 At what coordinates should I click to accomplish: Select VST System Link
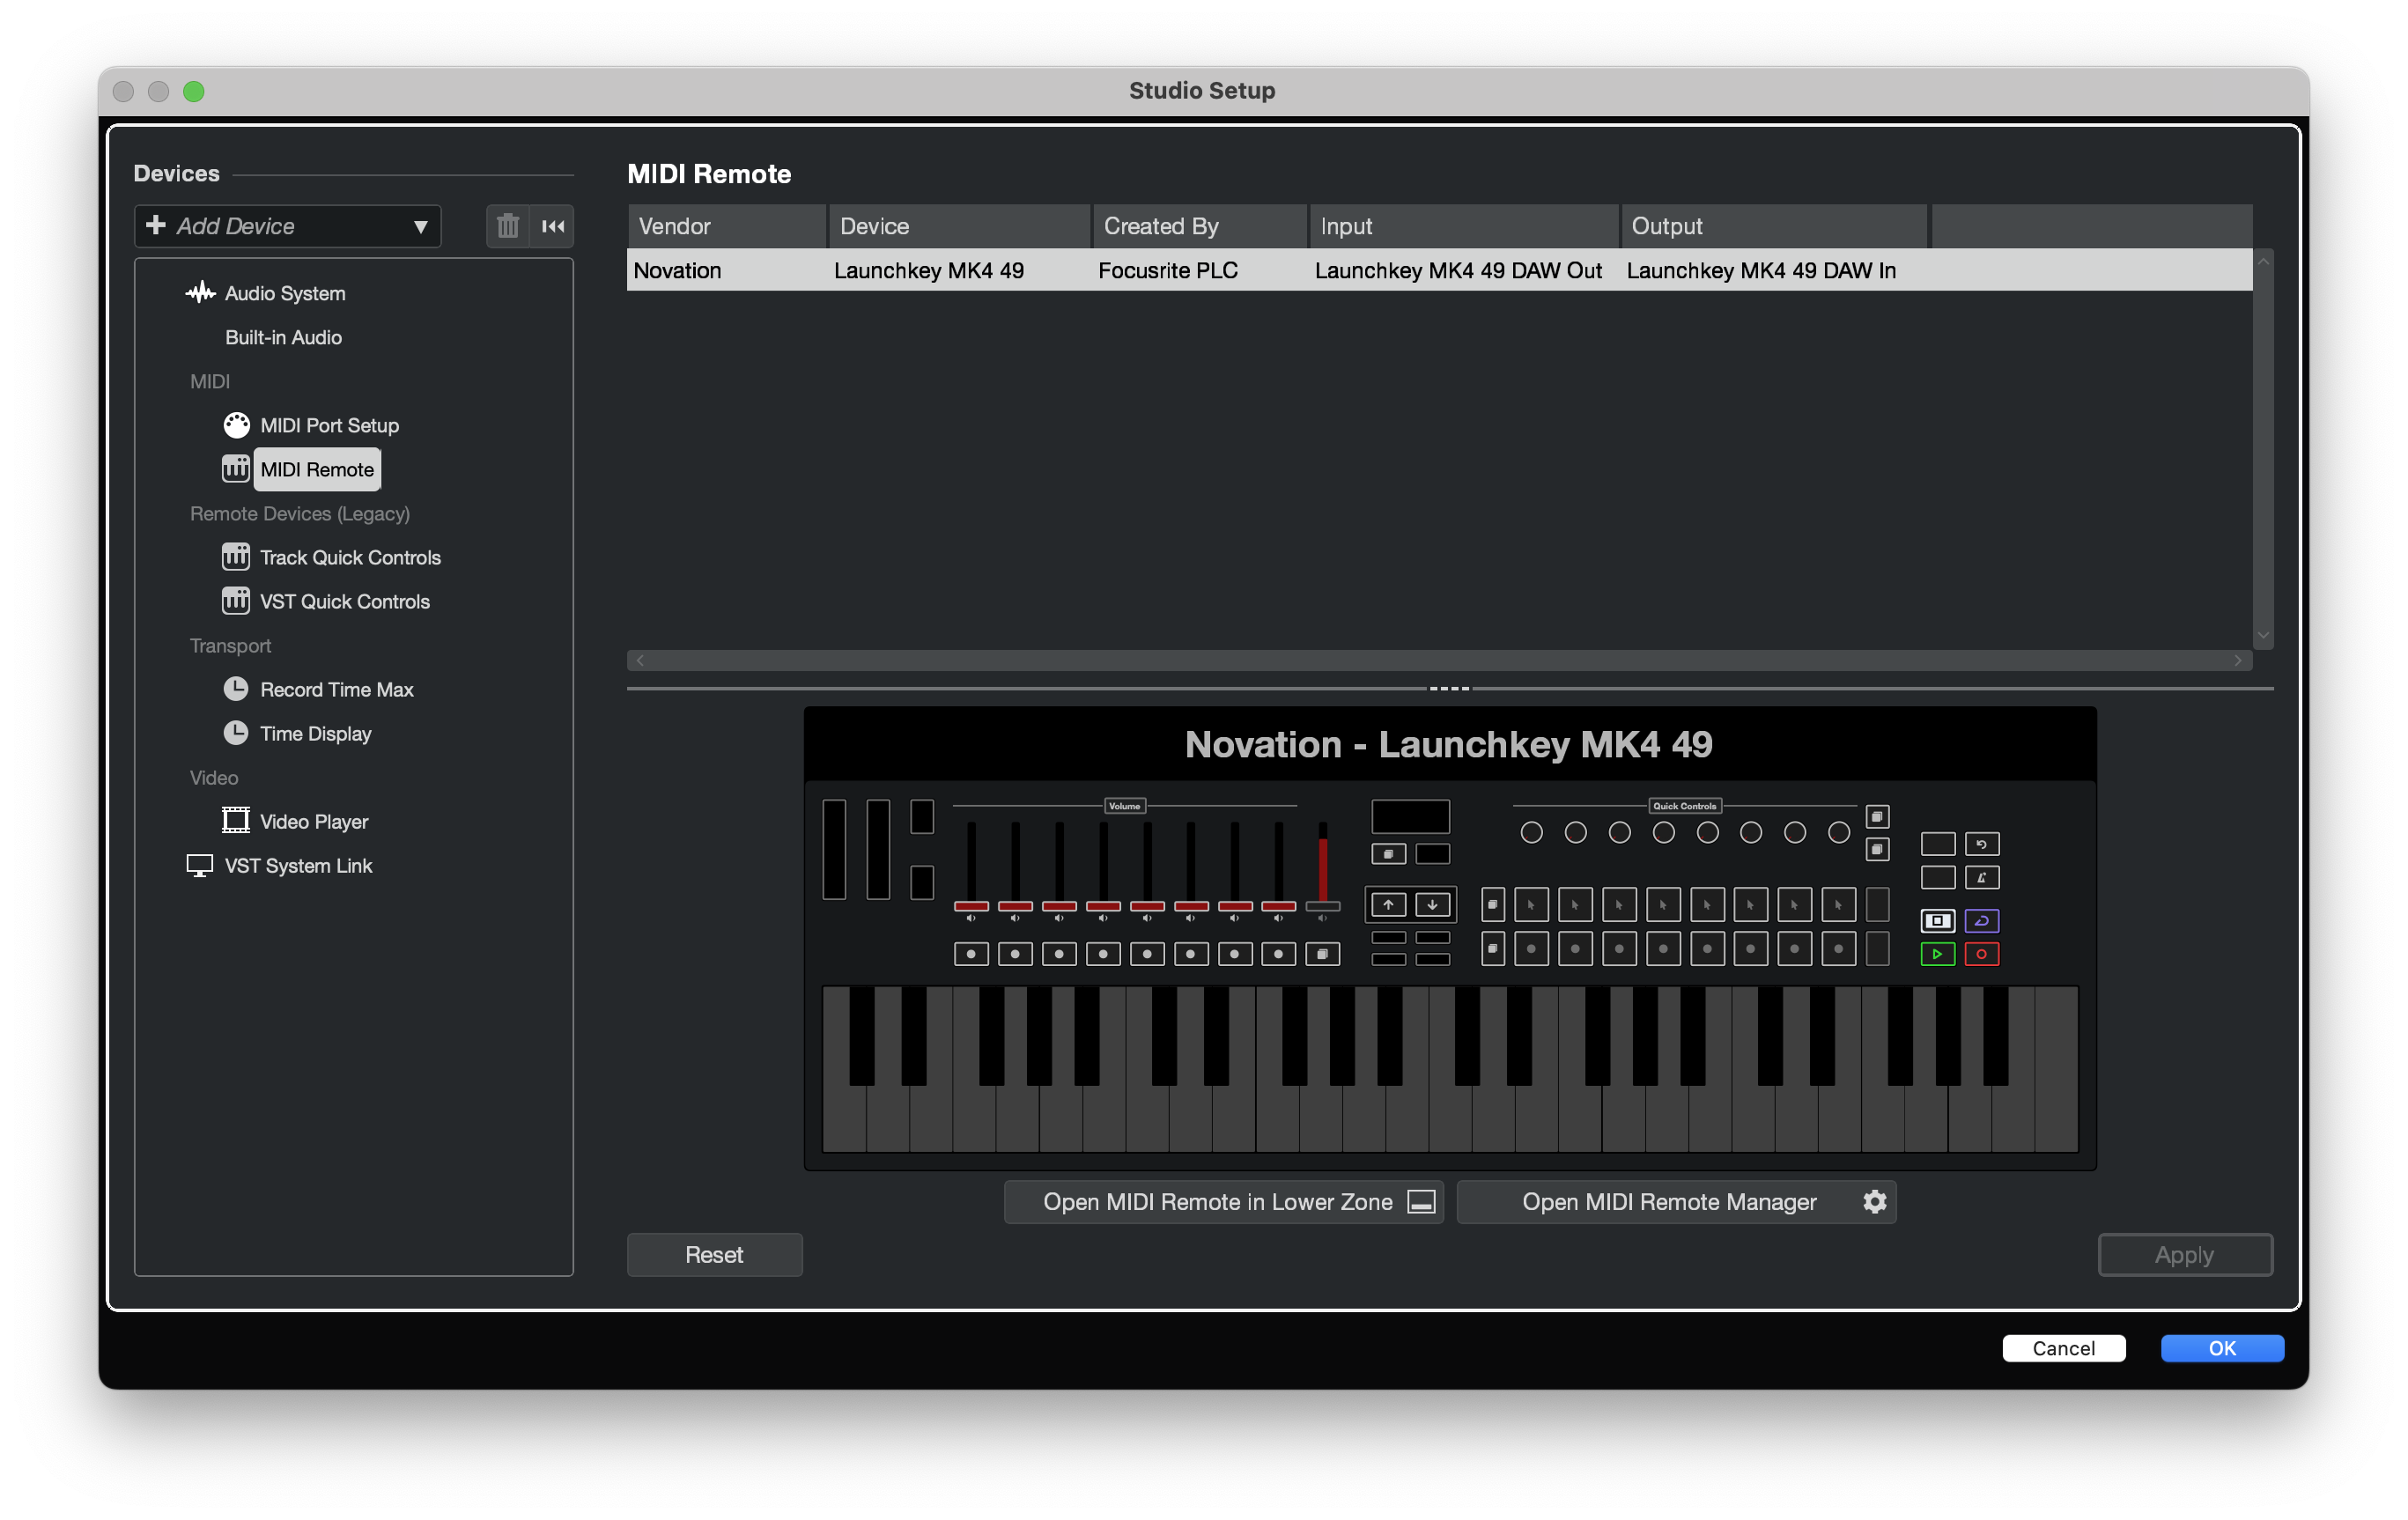point(298,865)
